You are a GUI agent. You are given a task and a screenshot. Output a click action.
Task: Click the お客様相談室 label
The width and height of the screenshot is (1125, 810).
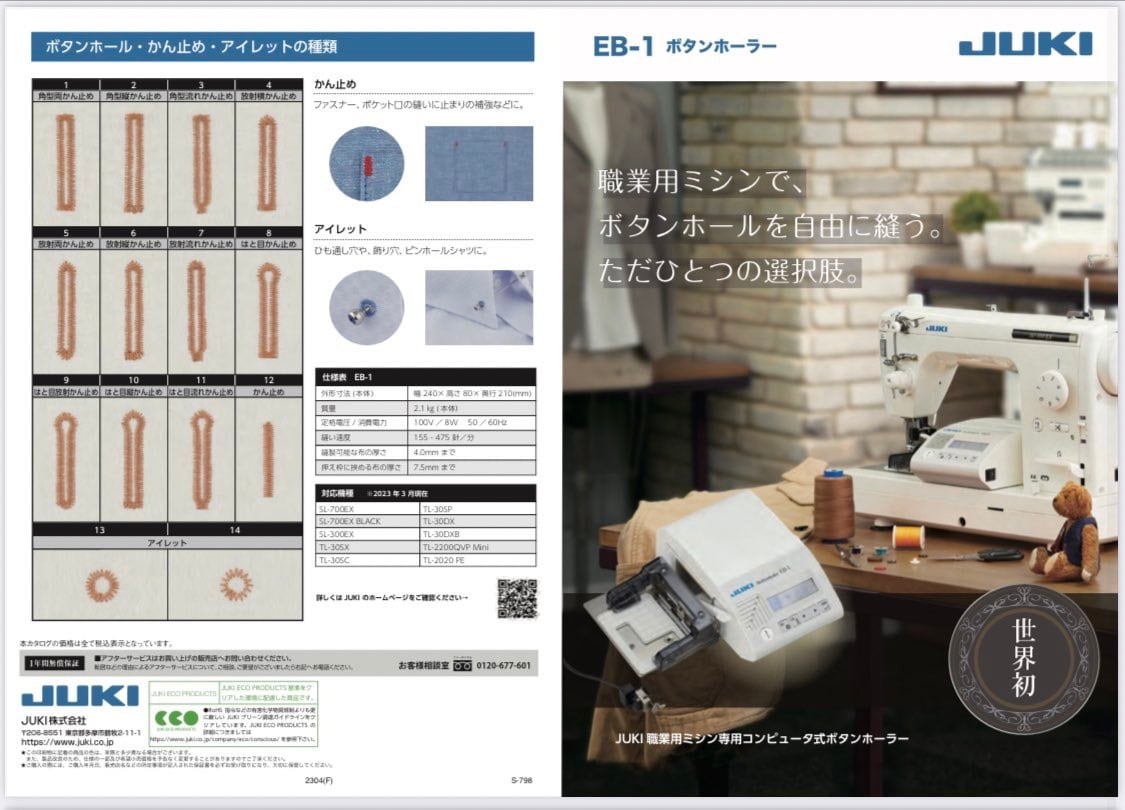pyautogui.click(x=423, y=666)
